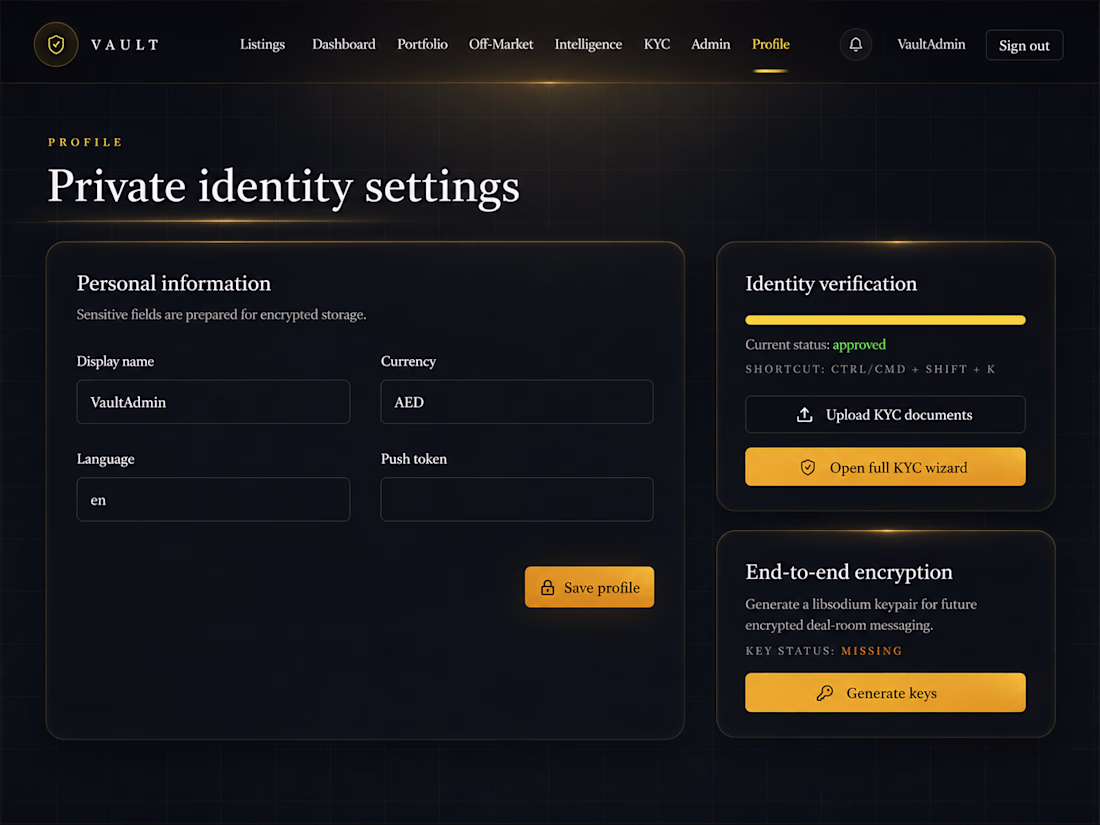Click the Sign out button
This screenshot has width=1100, height=825.
click(1024, 45)
